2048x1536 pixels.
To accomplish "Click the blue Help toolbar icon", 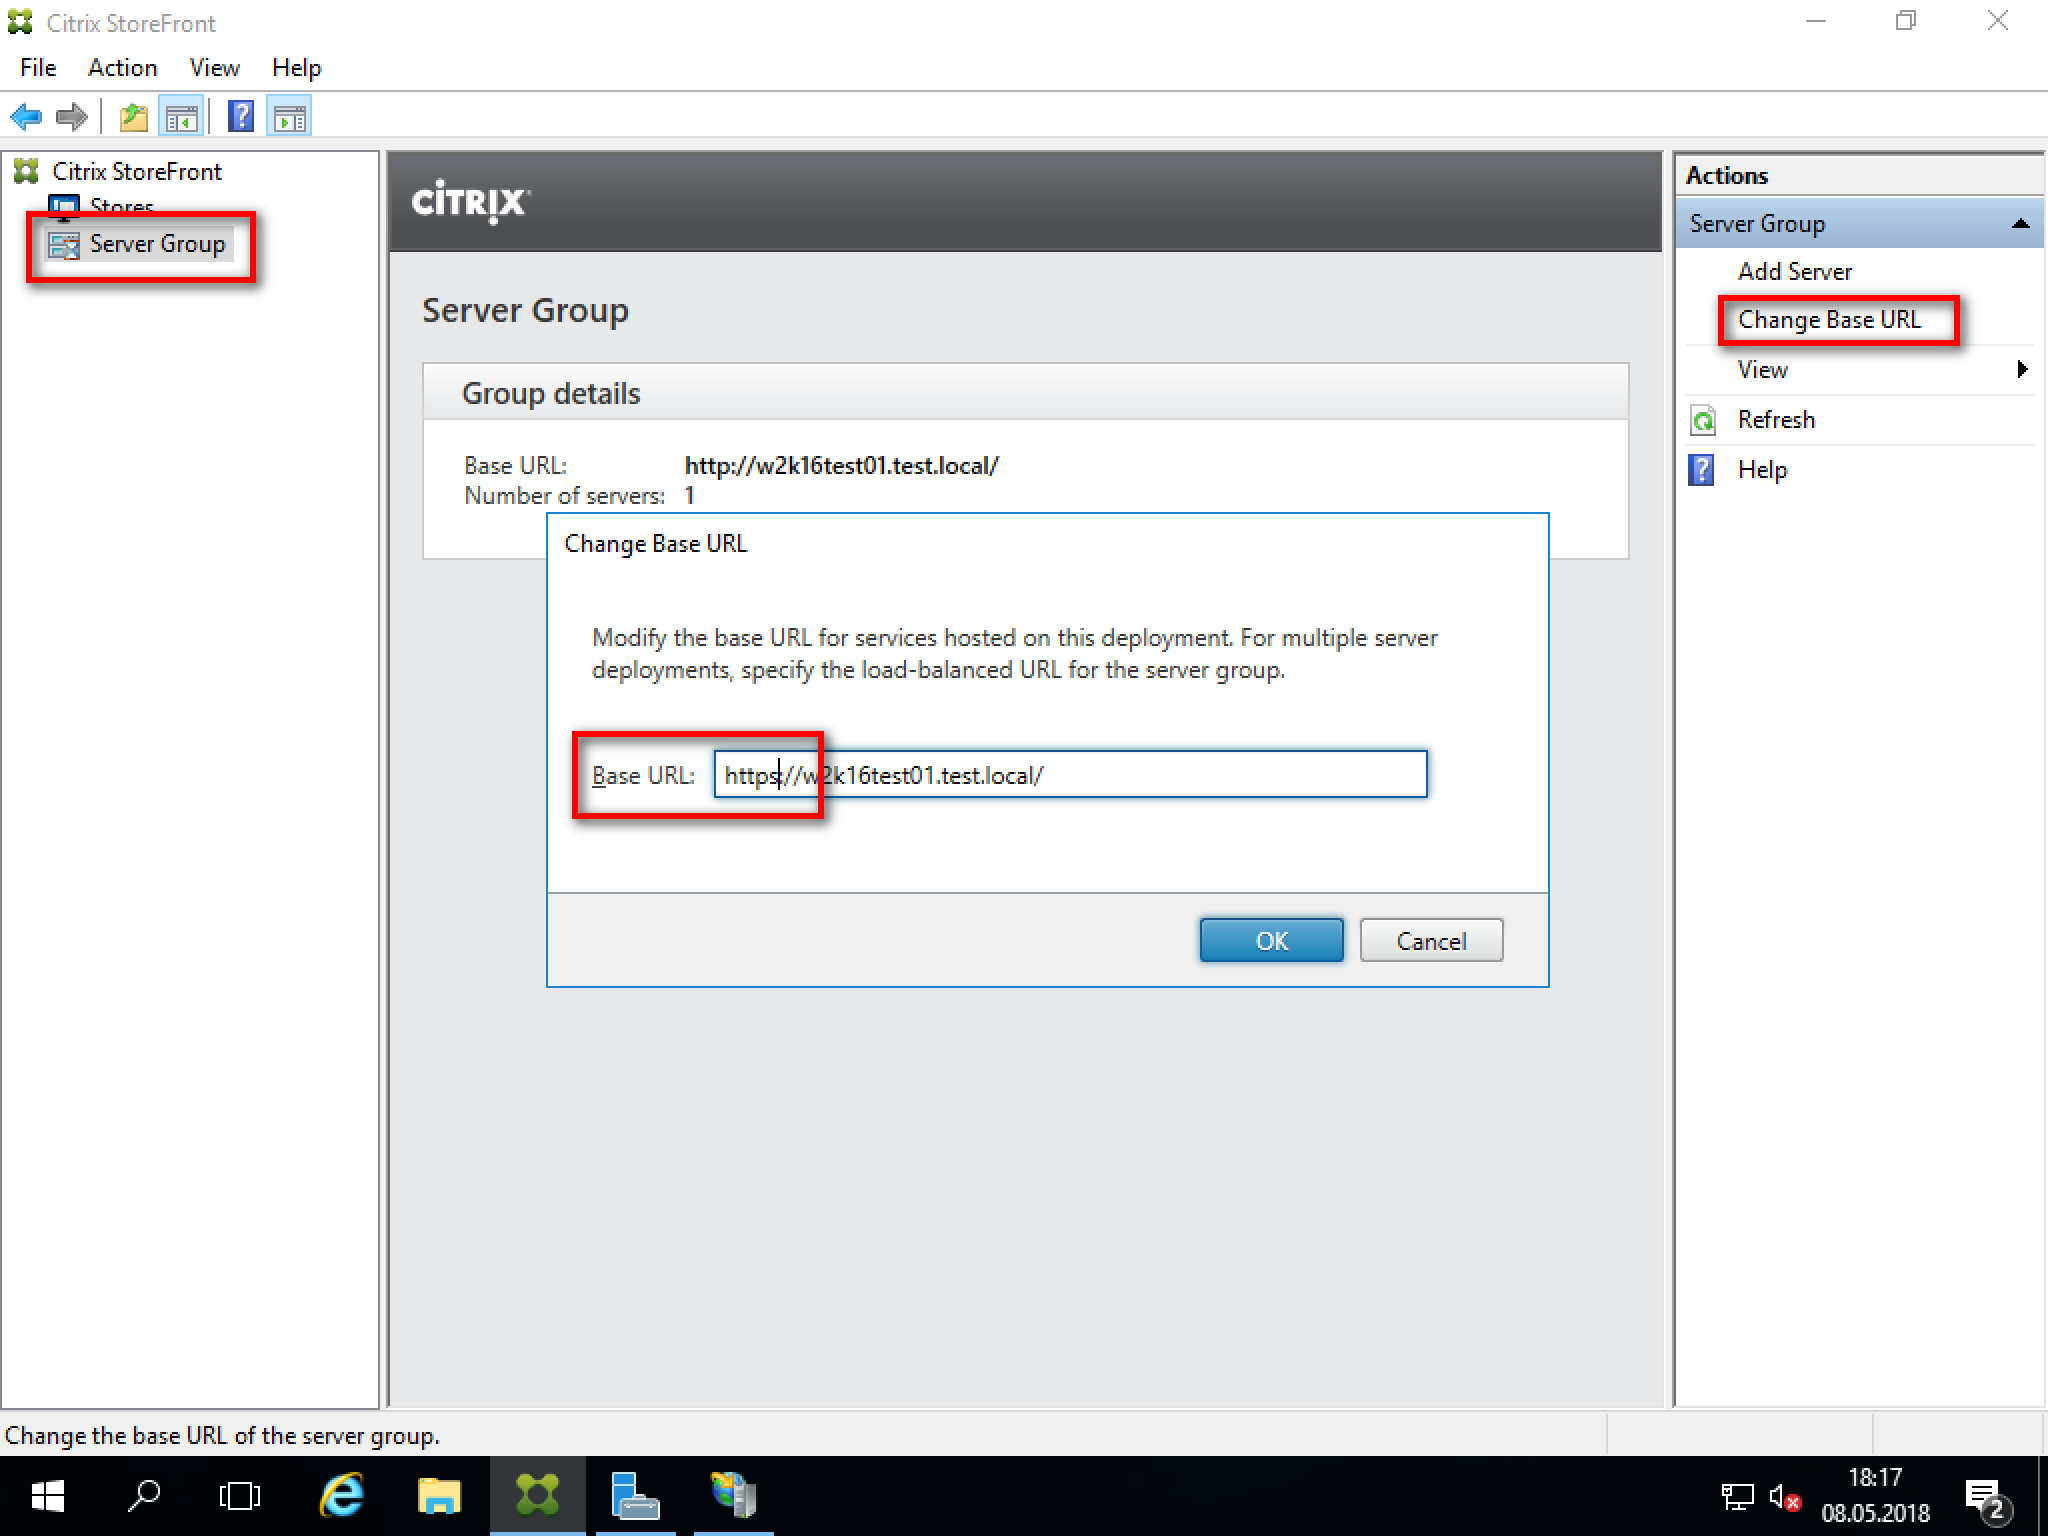I will click(241, 117).
